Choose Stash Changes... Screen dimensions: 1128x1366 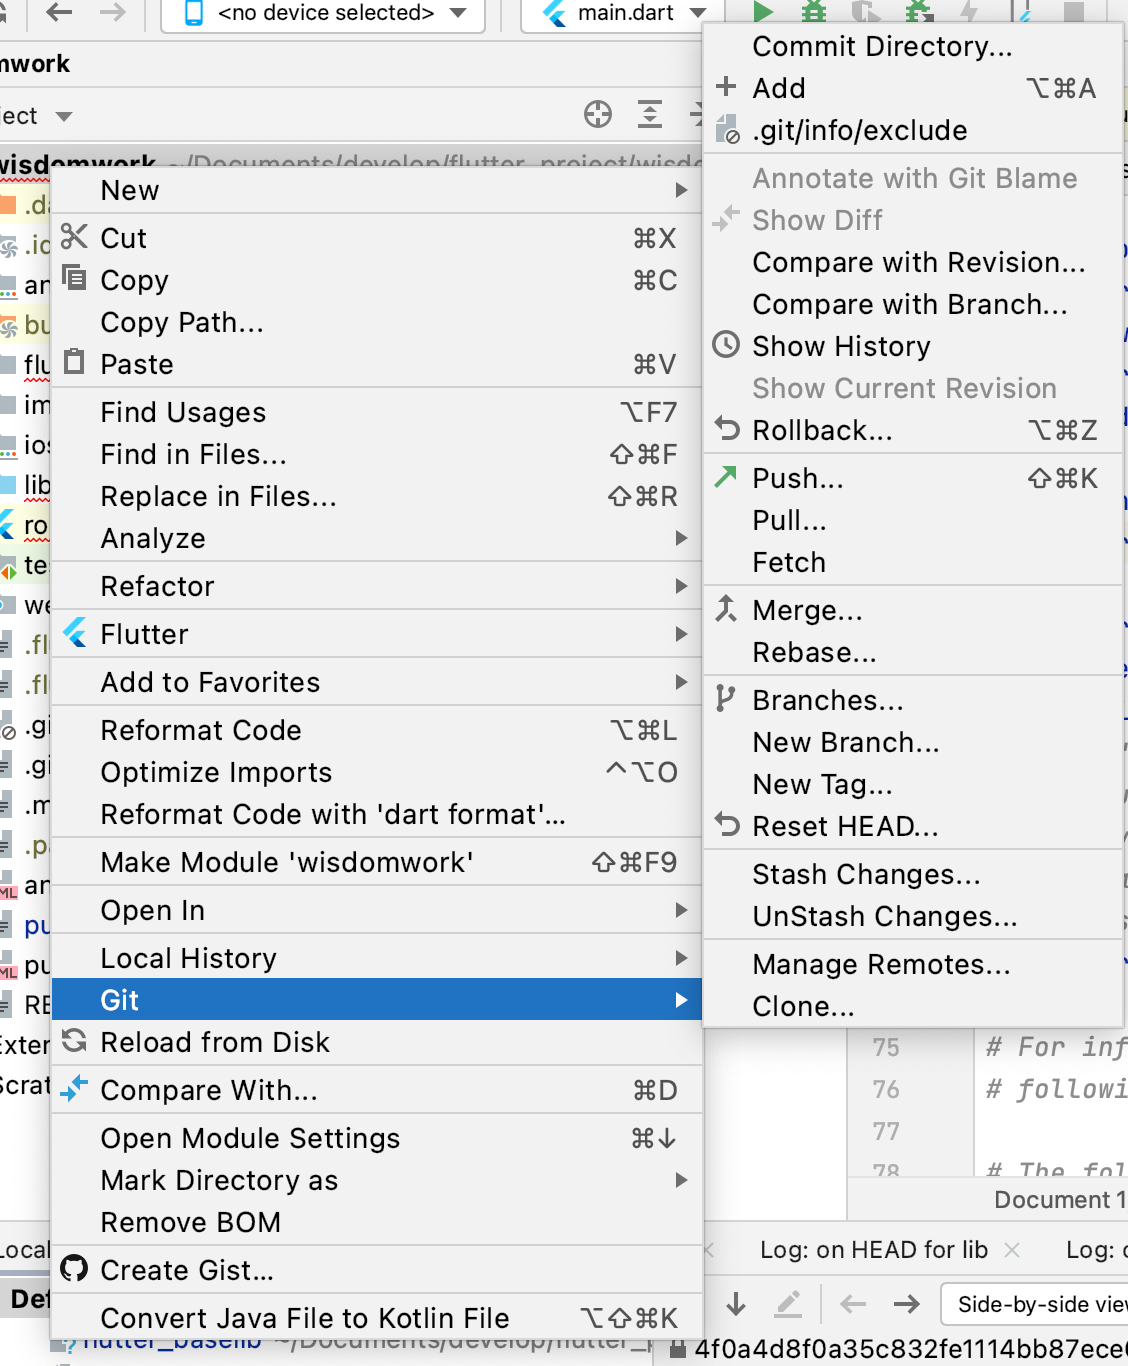pyautogui.click(x=912, y=874)
